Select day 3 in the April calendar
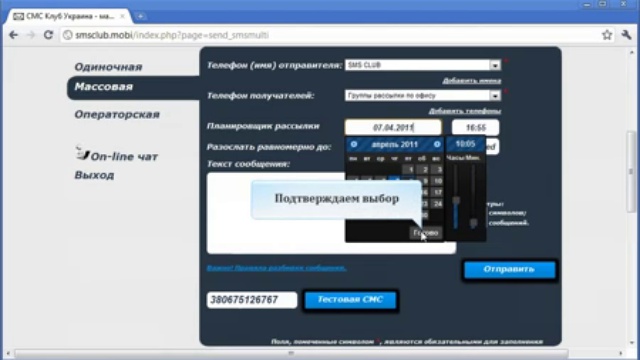This screenshot has height=360, width=640. point(438,169)
